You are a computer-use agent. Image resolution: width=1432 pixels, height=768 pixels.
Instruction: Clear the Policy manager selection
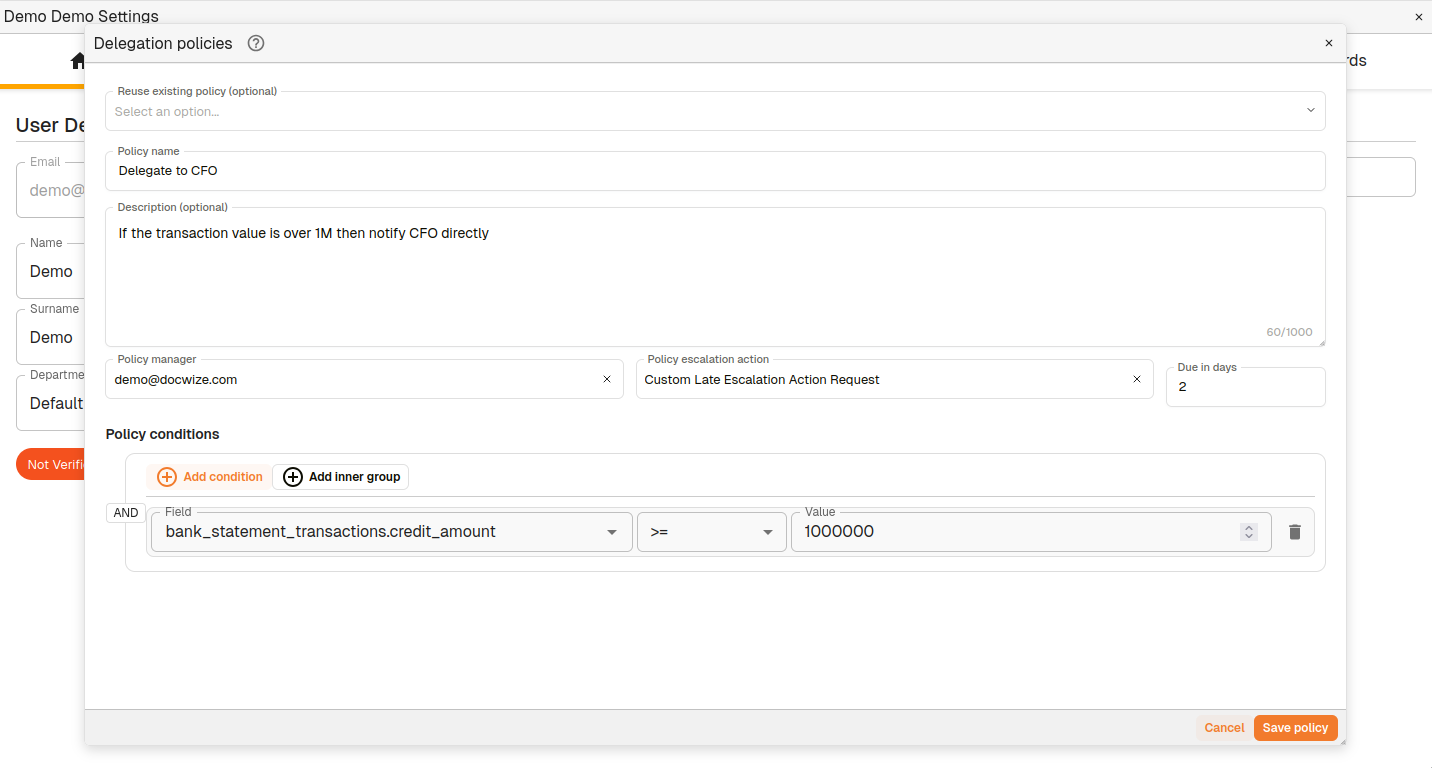coord(606,379)
